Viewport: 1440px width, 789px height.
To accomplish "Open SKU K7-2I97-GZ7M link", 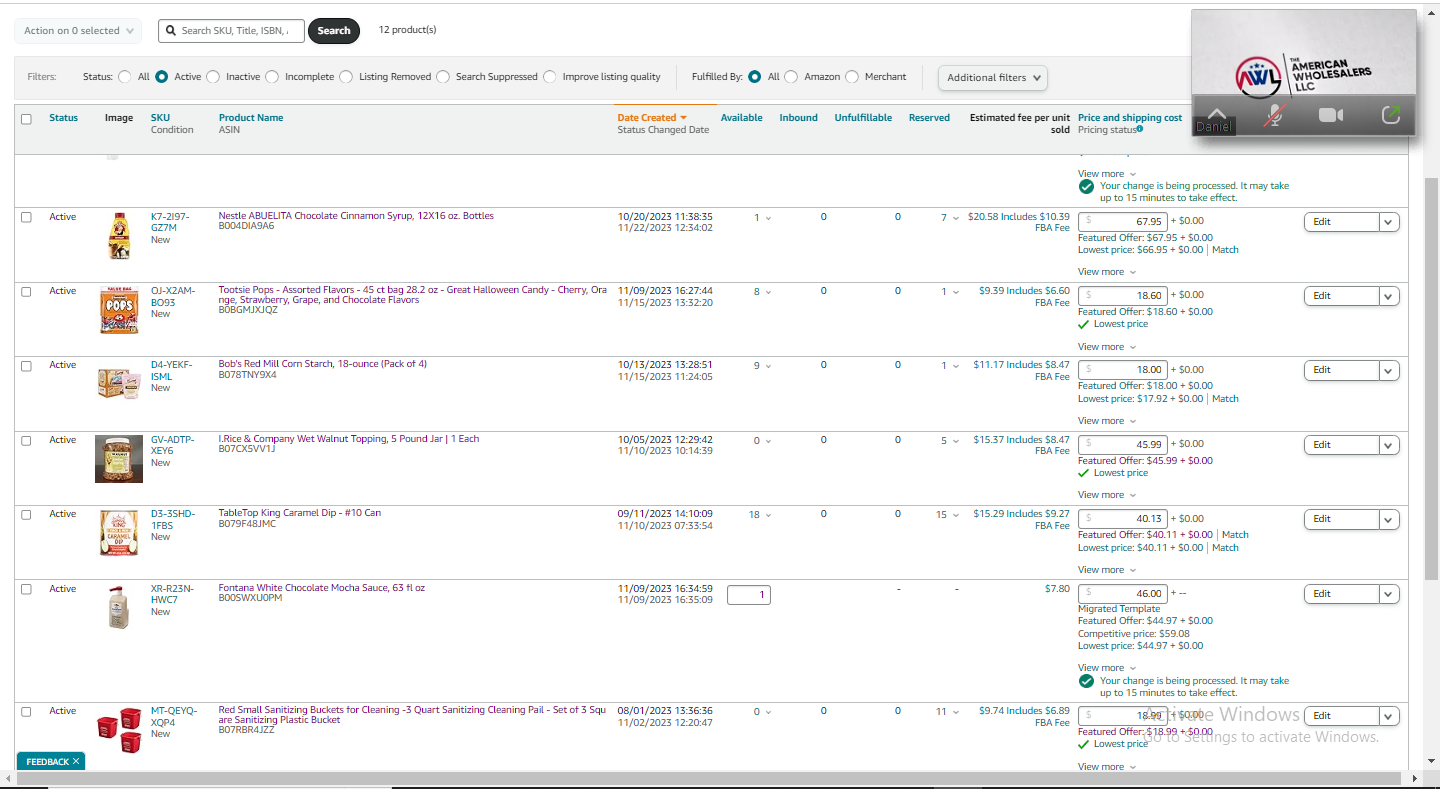I will click(170, 222).
